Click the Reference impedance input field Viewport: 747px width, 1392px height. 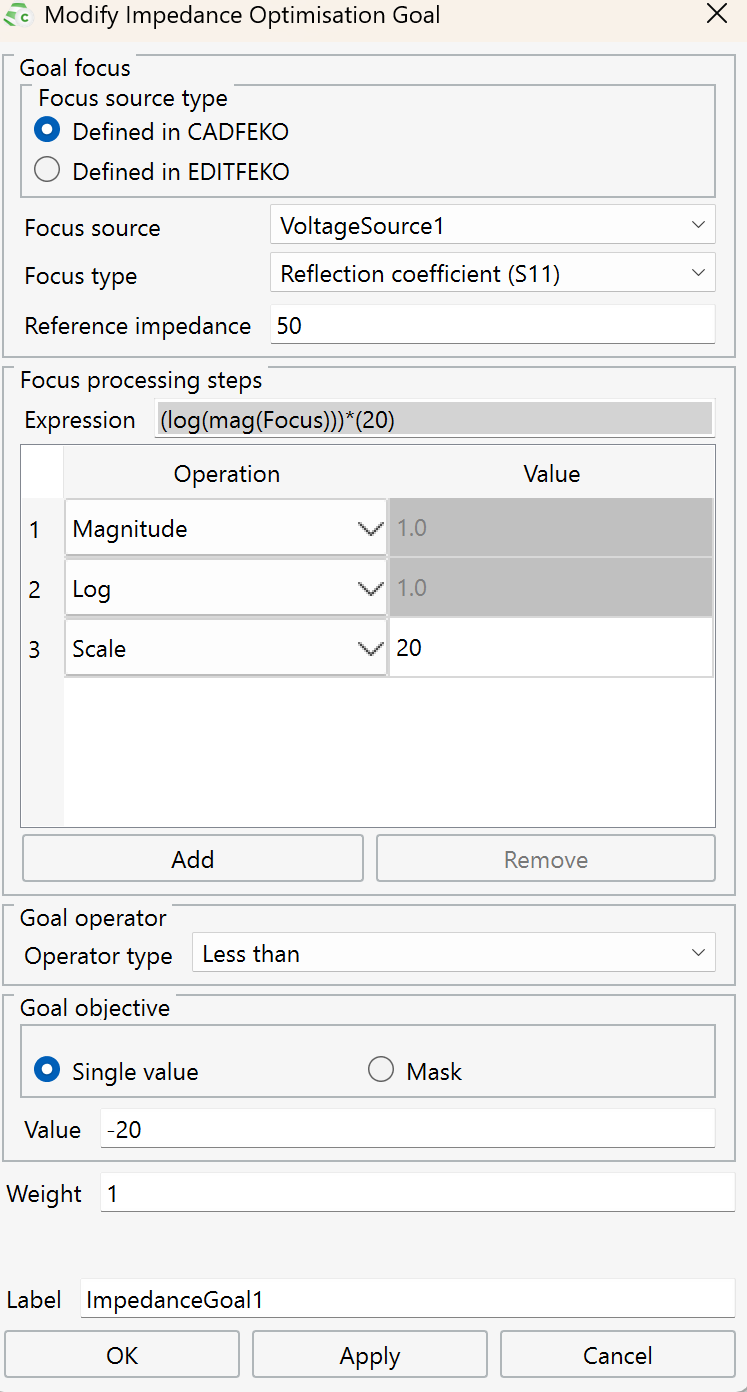492,326
